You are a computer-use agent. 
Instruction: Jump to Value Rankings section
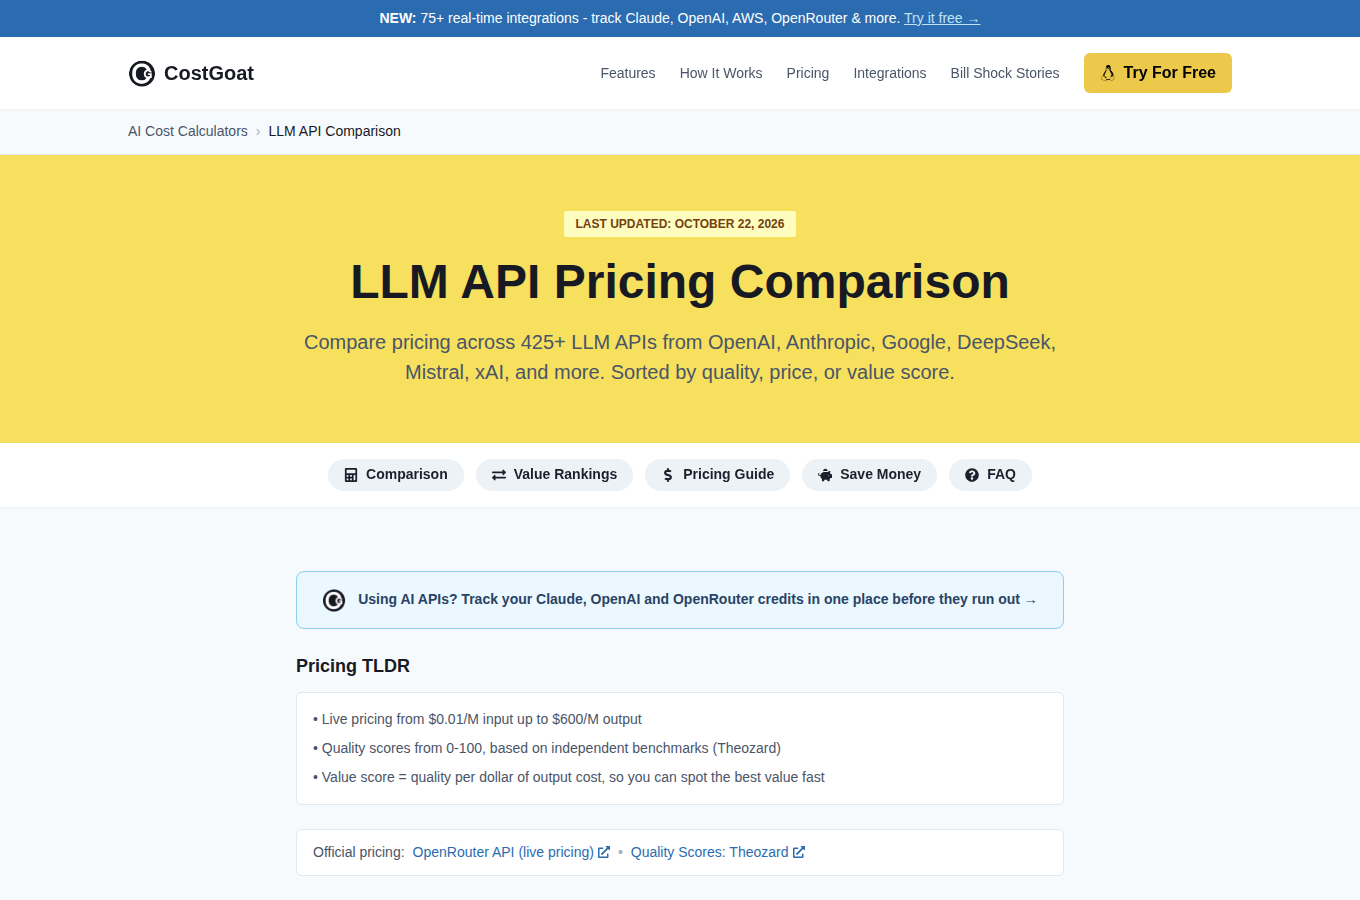pyautogui.click(x=555, y=475)
